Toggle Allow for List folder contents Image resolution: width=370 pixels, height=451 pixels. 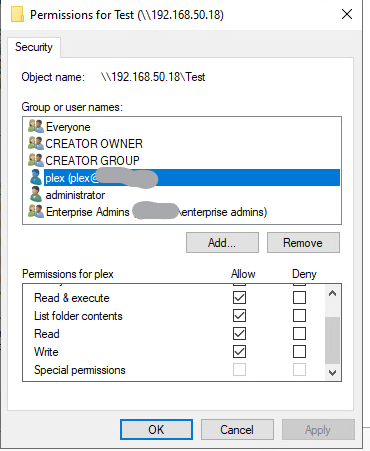pos(239,315)
